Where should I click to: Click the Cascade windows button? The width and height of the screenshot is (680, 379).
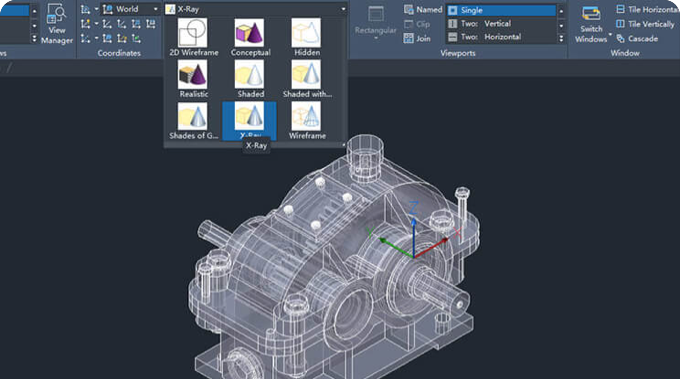click(x=637, y=39)
